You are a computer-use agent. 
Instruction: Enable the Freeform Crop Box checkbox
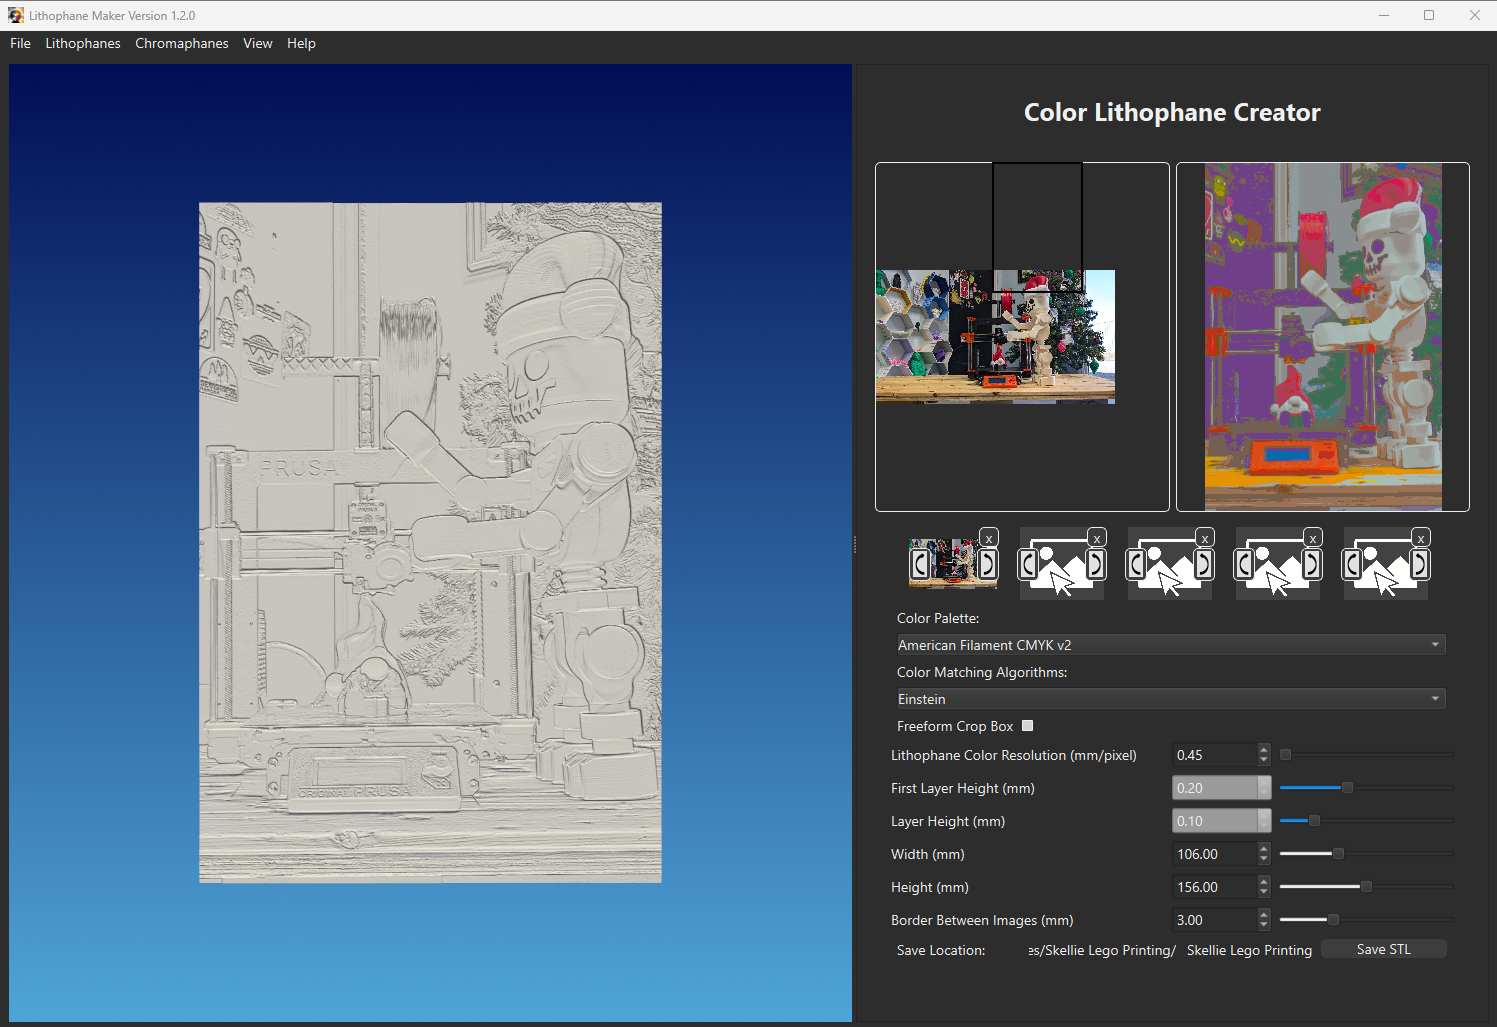1027,726
